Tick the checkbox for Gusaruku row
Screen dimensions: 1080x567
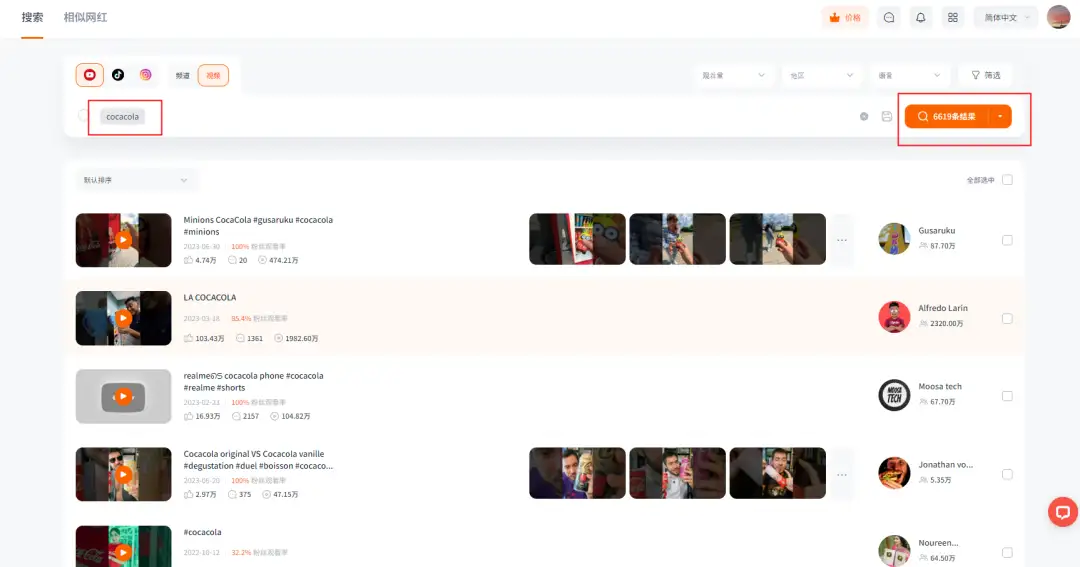pos(1007,240)
